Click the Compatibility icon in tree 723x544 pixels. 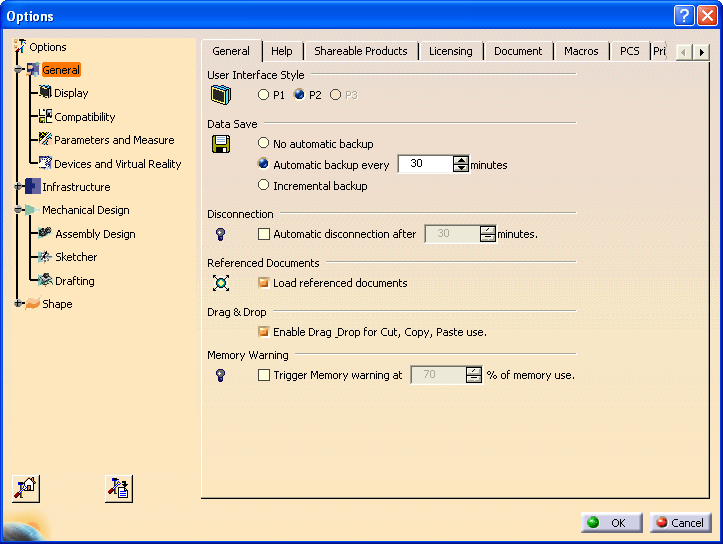tap(45, 117)
